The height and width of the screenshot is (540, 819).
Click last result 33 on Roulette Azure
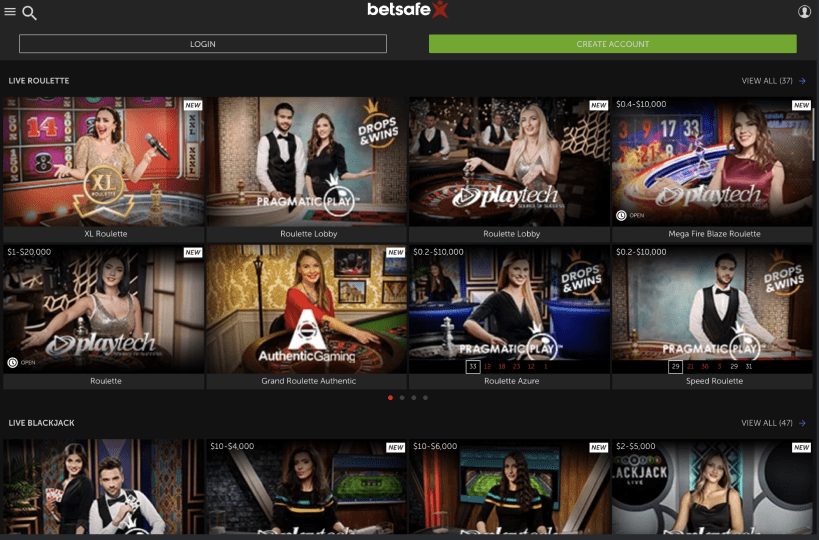click(473, 367)
